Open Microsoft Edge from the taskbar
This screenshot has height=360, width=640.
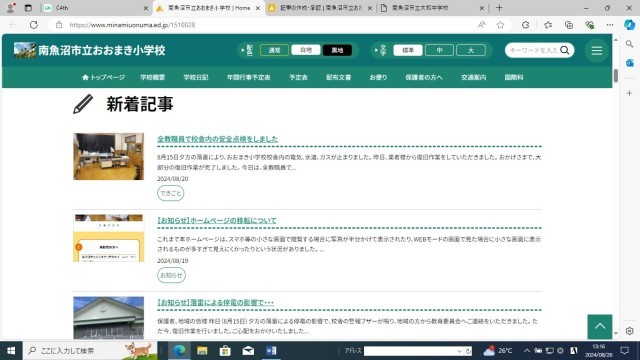[x=179, y=351]
